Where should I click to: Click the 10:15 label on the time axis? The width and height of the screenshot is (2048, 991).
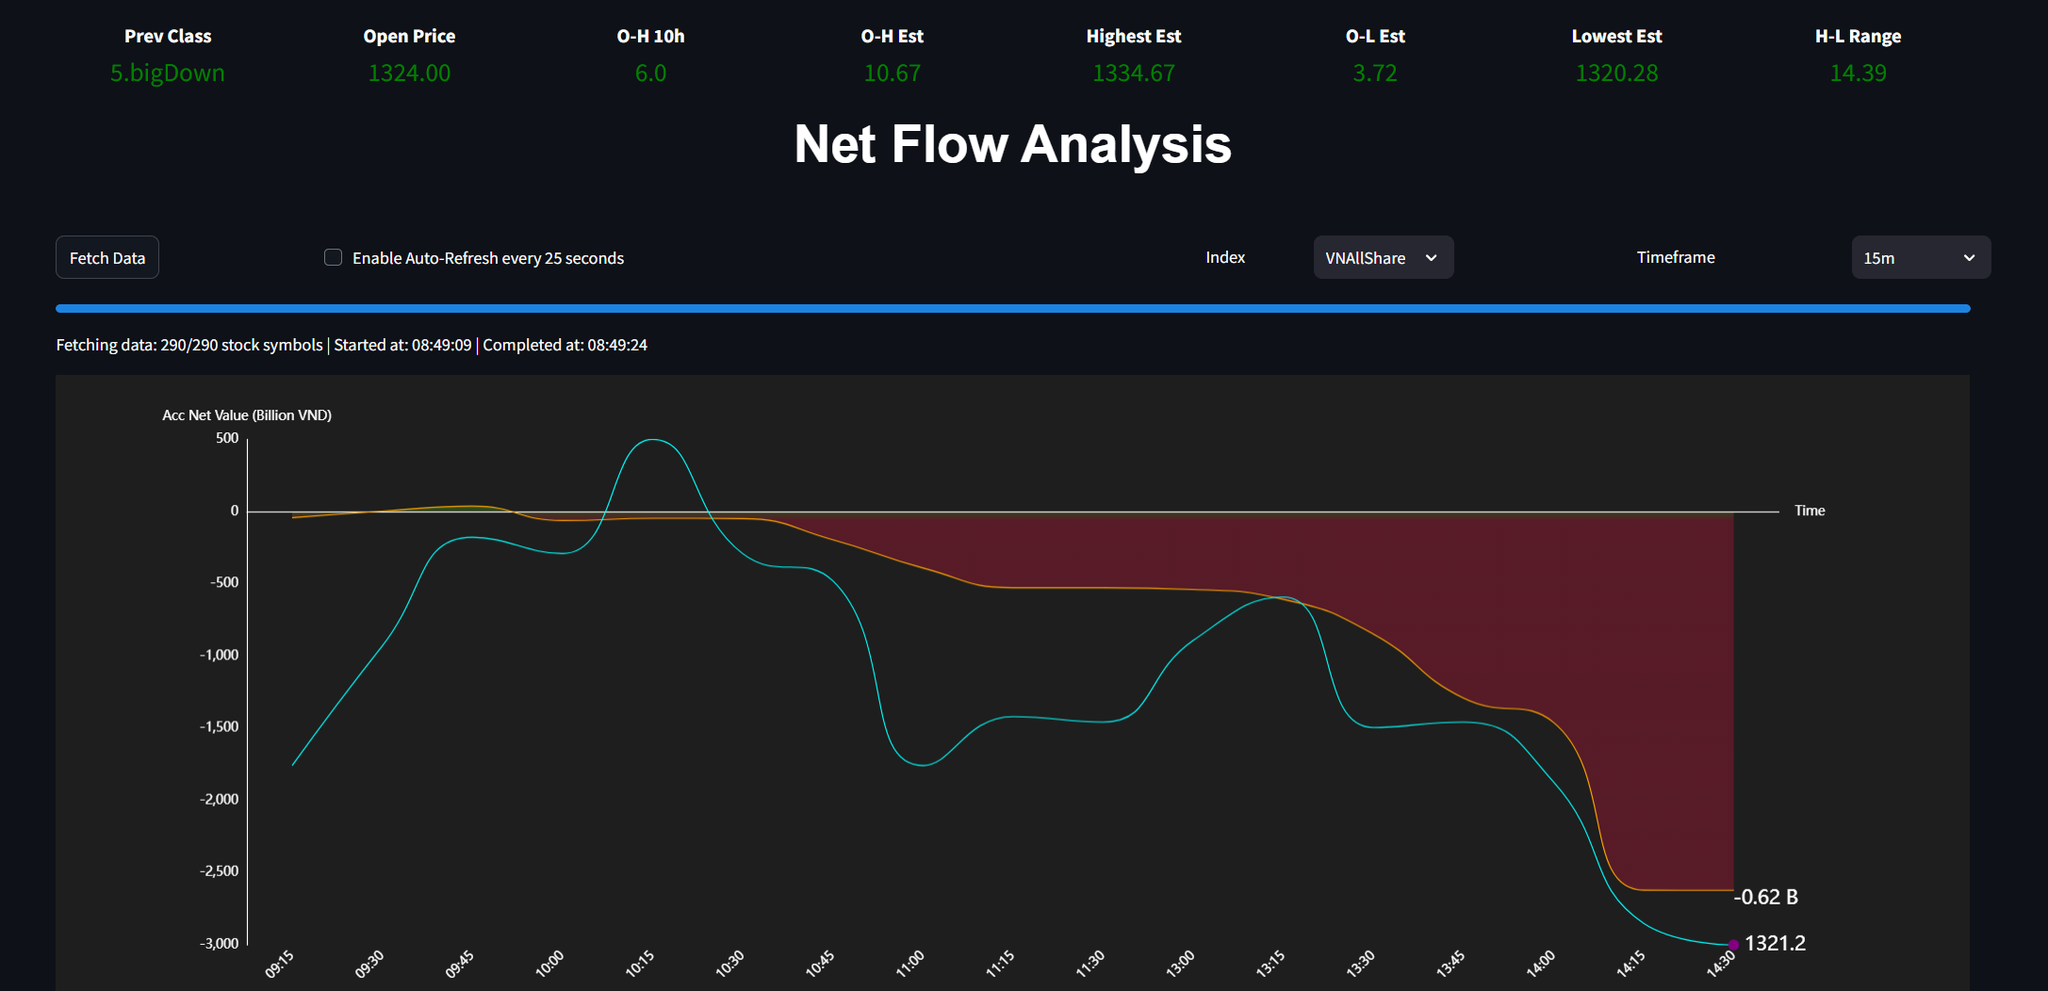click(x=640, y=963)
